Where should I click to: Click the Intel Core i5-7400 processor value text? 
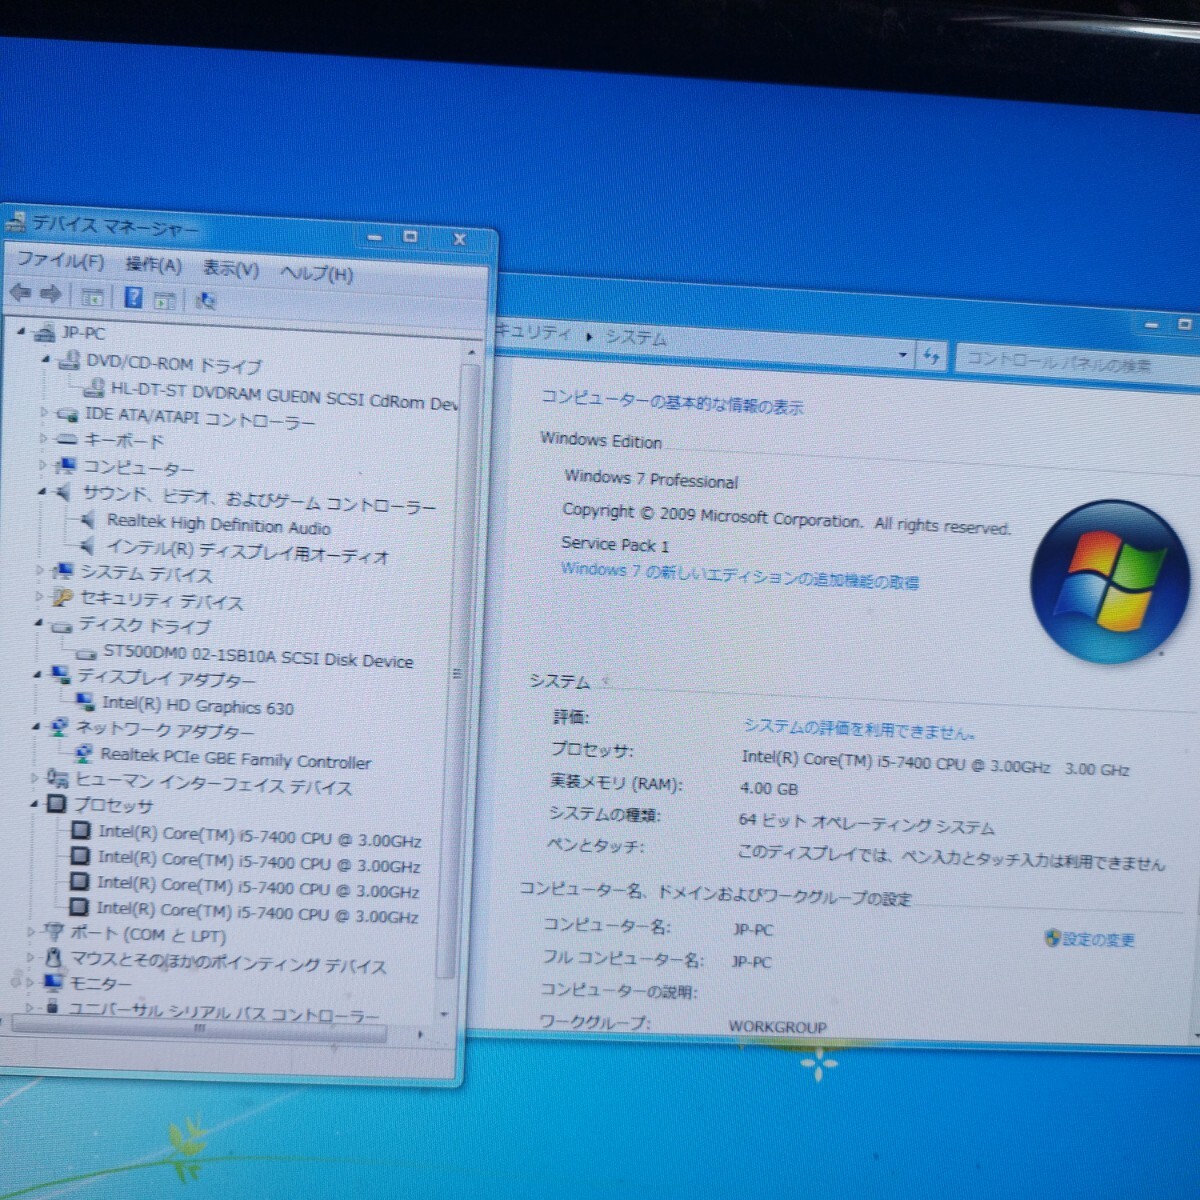point(935,764)
